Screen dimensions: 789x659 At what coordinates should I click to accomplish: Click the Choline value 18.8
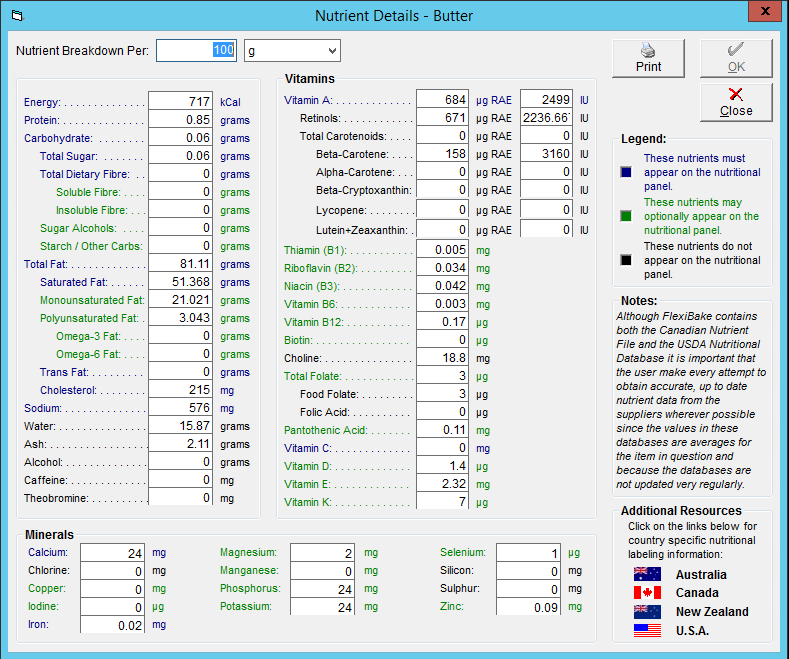coord(442,358)
